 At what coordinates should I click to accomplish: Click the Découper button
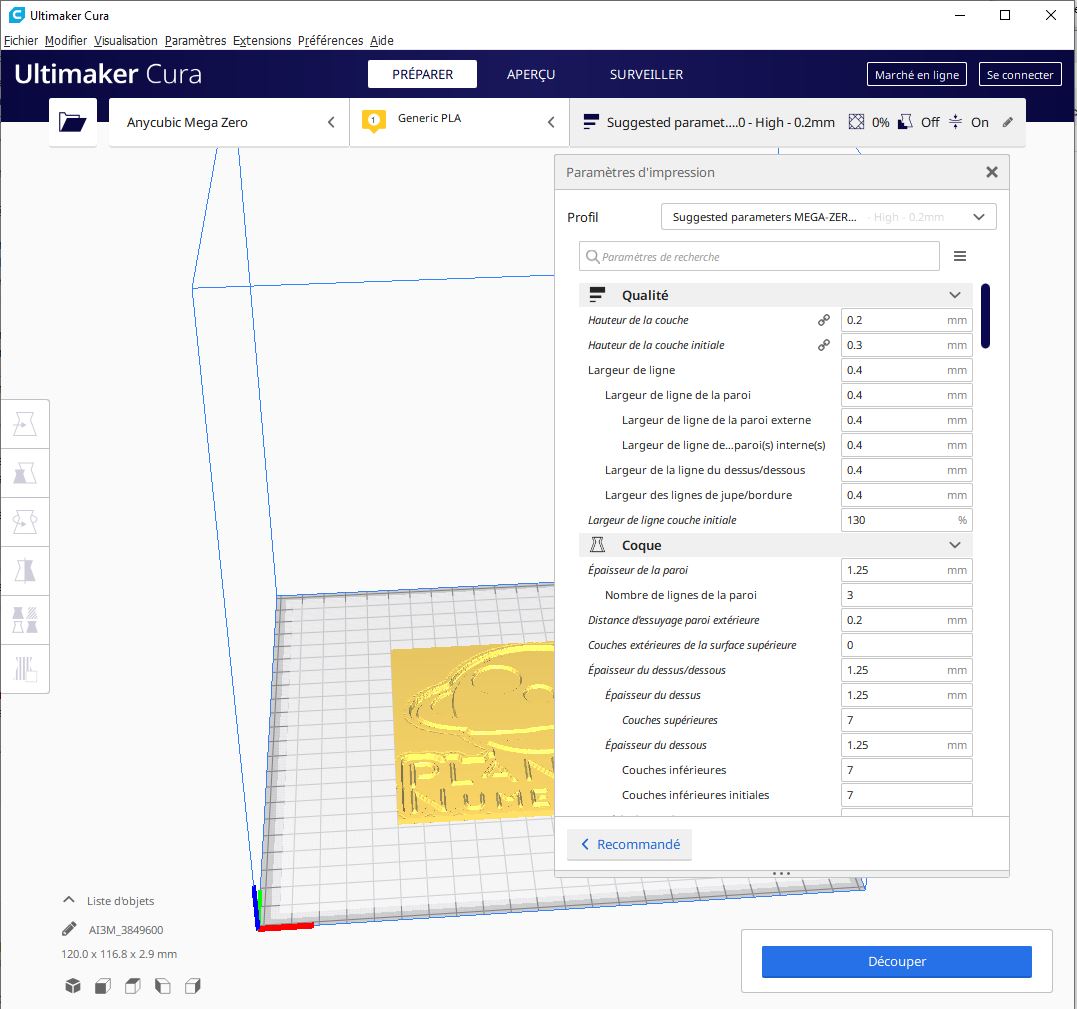point(896,962)
